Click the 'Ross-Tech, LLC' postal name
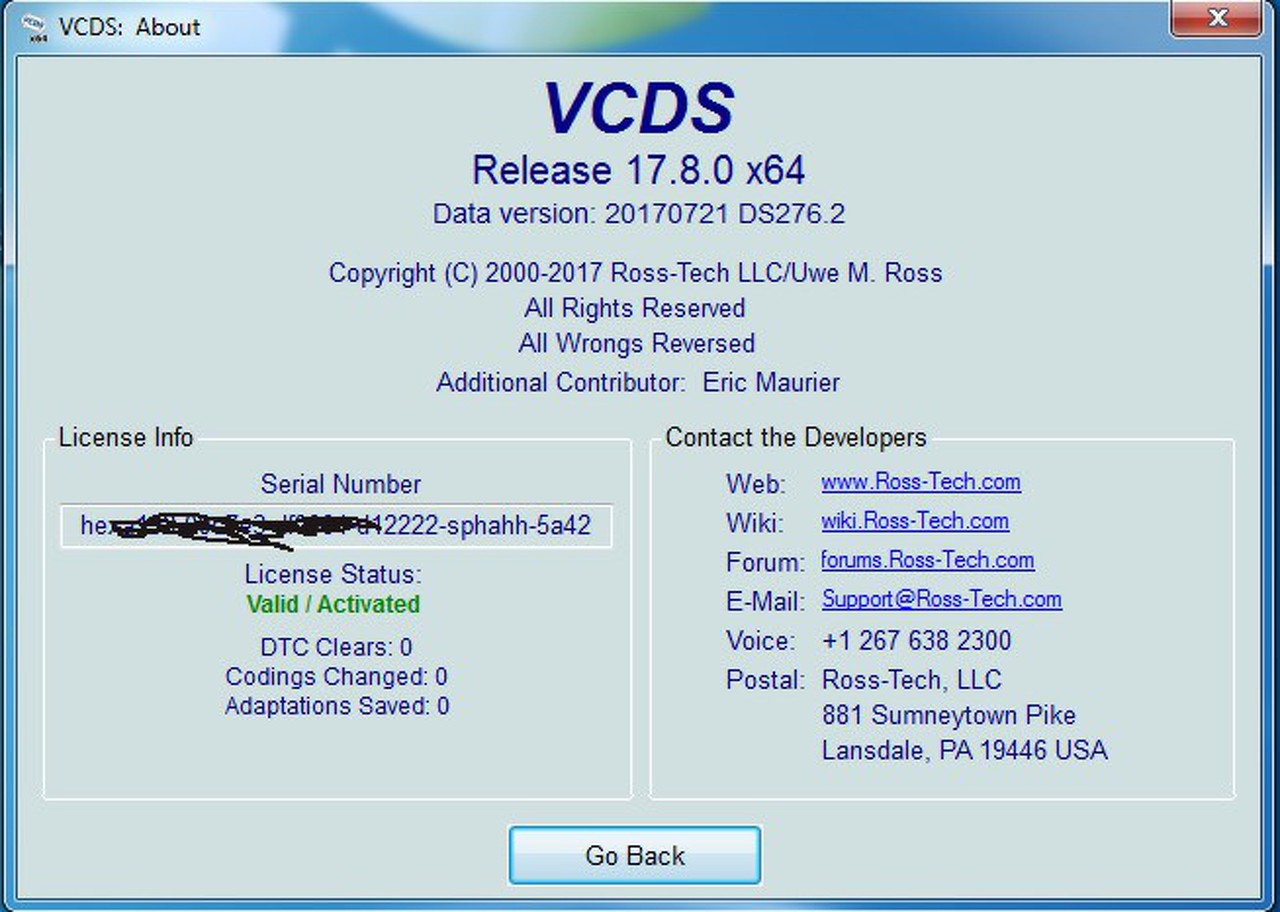The image size is (1280, 912). [911, 680]
